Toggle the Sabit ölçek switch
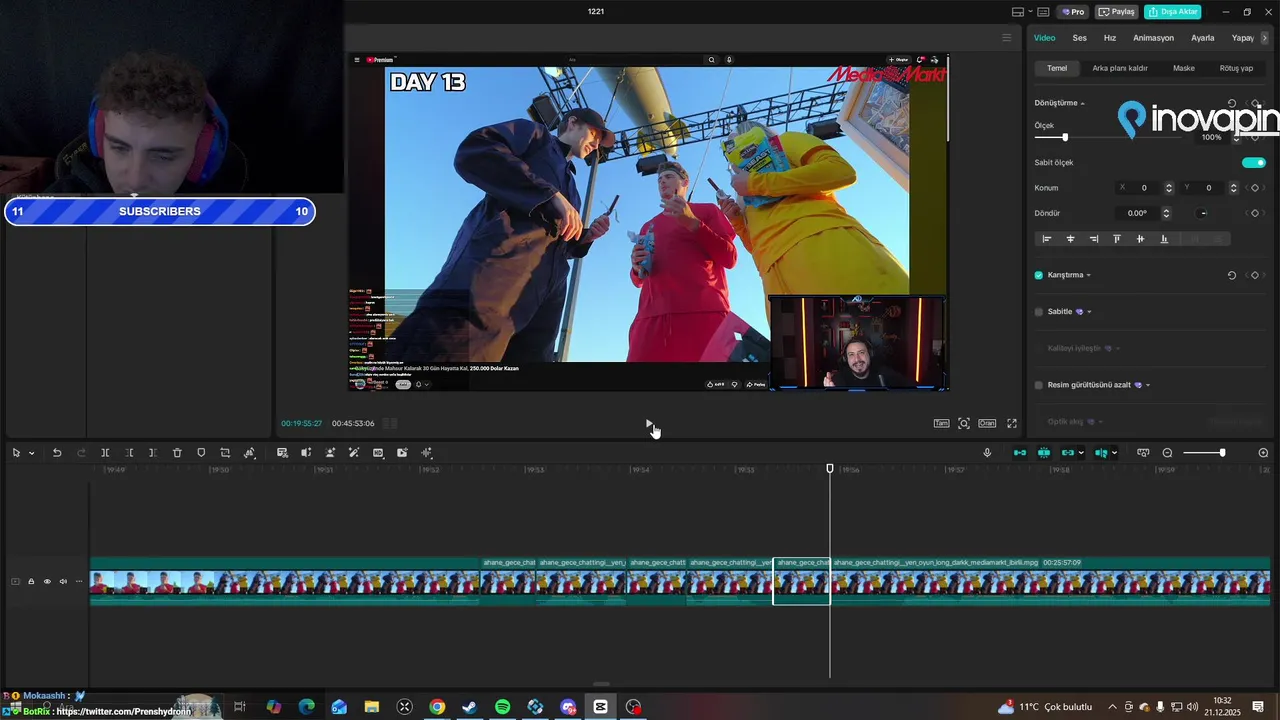 pyautogui.click(x=1254, y=162)
